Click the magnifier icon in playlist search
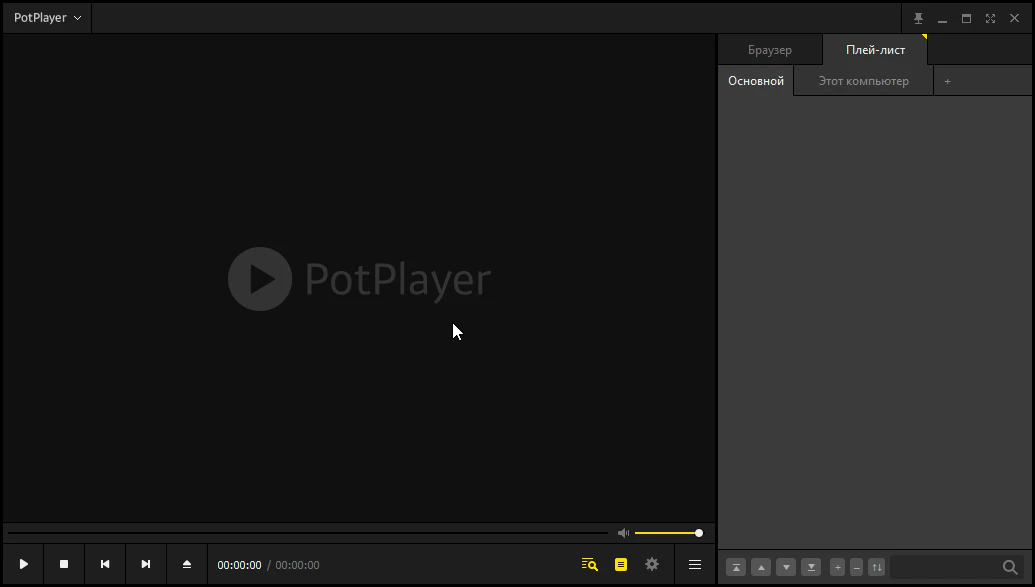Image resolution: width=1035 pixels, height=587 pixels. click(1010, 567)
